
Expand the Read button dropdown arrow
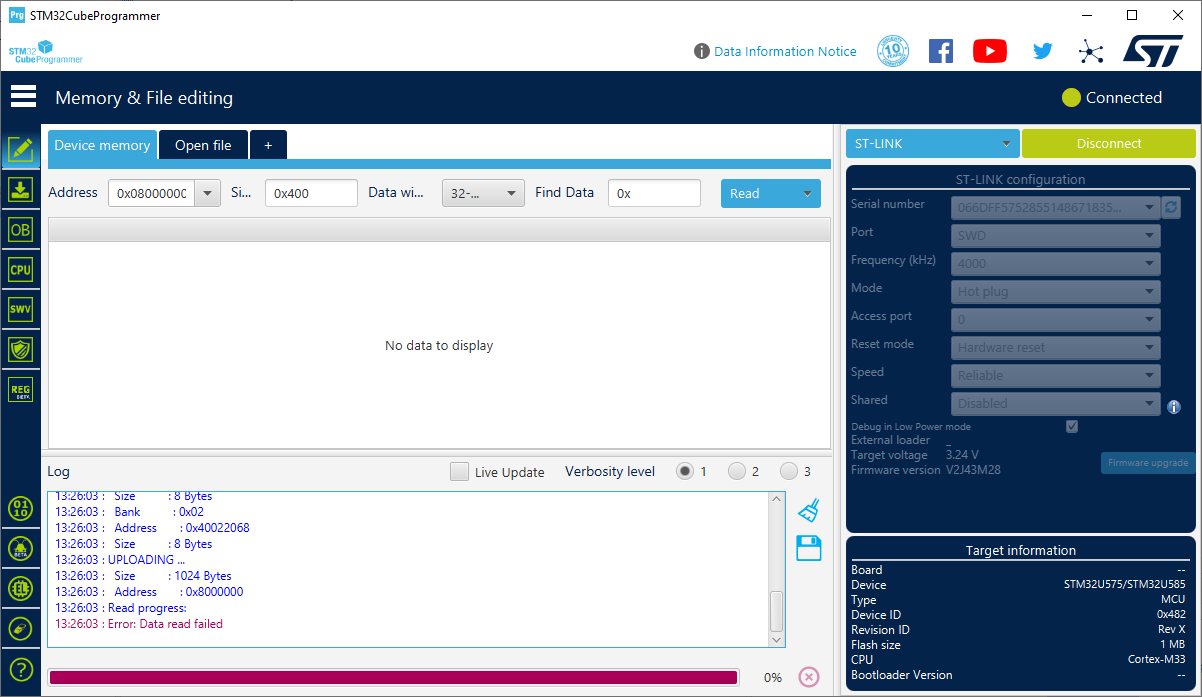(x=805, y=192)
